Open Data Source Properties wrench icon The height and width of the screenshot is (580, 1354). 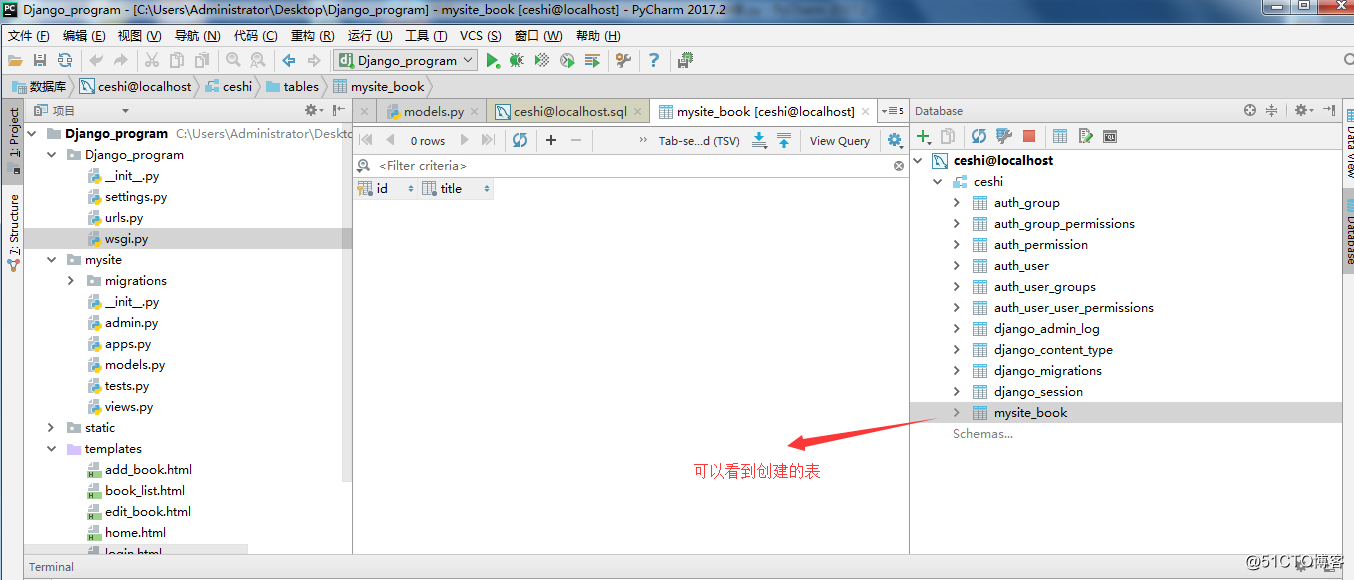click(x=1003, y=136)
